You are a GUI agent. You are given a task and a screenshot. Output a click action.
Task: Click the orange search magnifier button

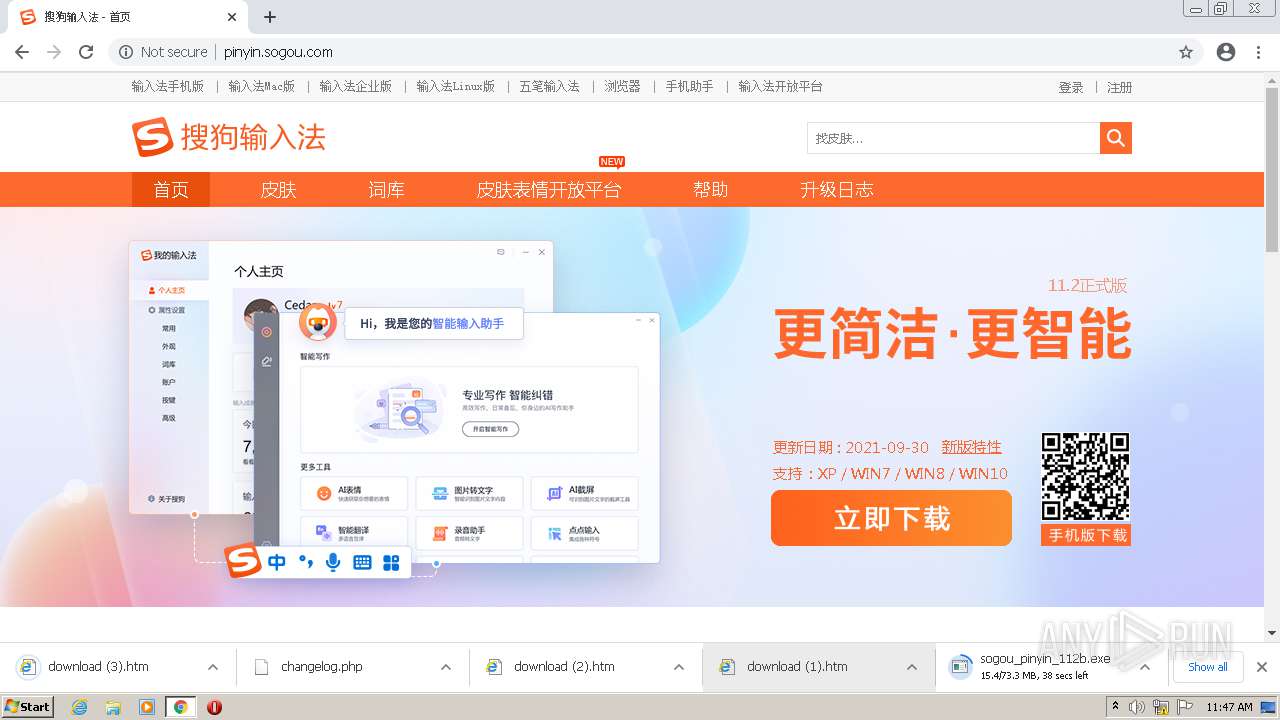[x=1116, y=138]
